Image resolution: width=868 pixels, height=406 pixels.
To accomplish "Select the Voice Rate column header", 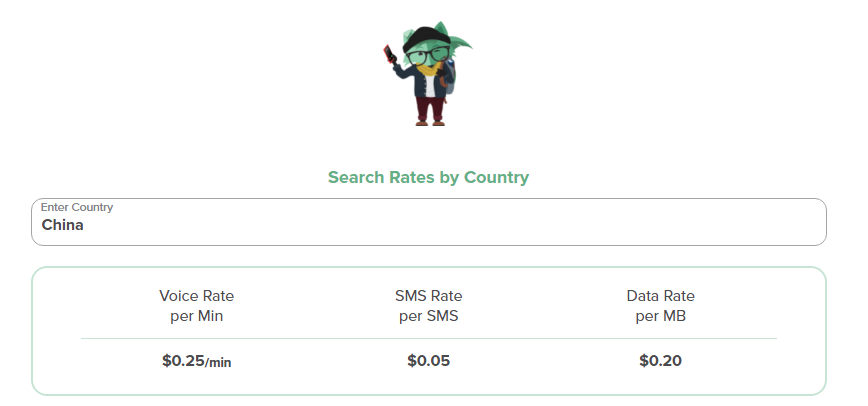I will 196,296.
